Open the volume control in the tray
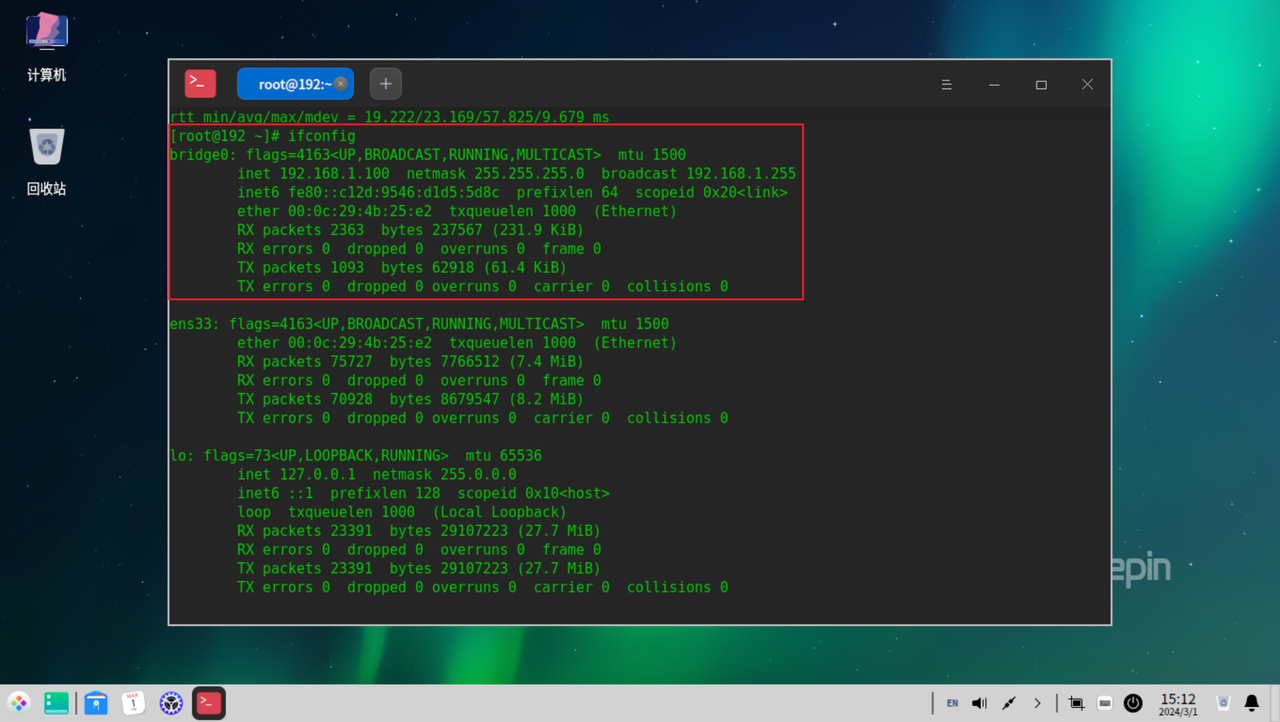The width and height of the screenshot is (1280, 722). tap(979, 703)
